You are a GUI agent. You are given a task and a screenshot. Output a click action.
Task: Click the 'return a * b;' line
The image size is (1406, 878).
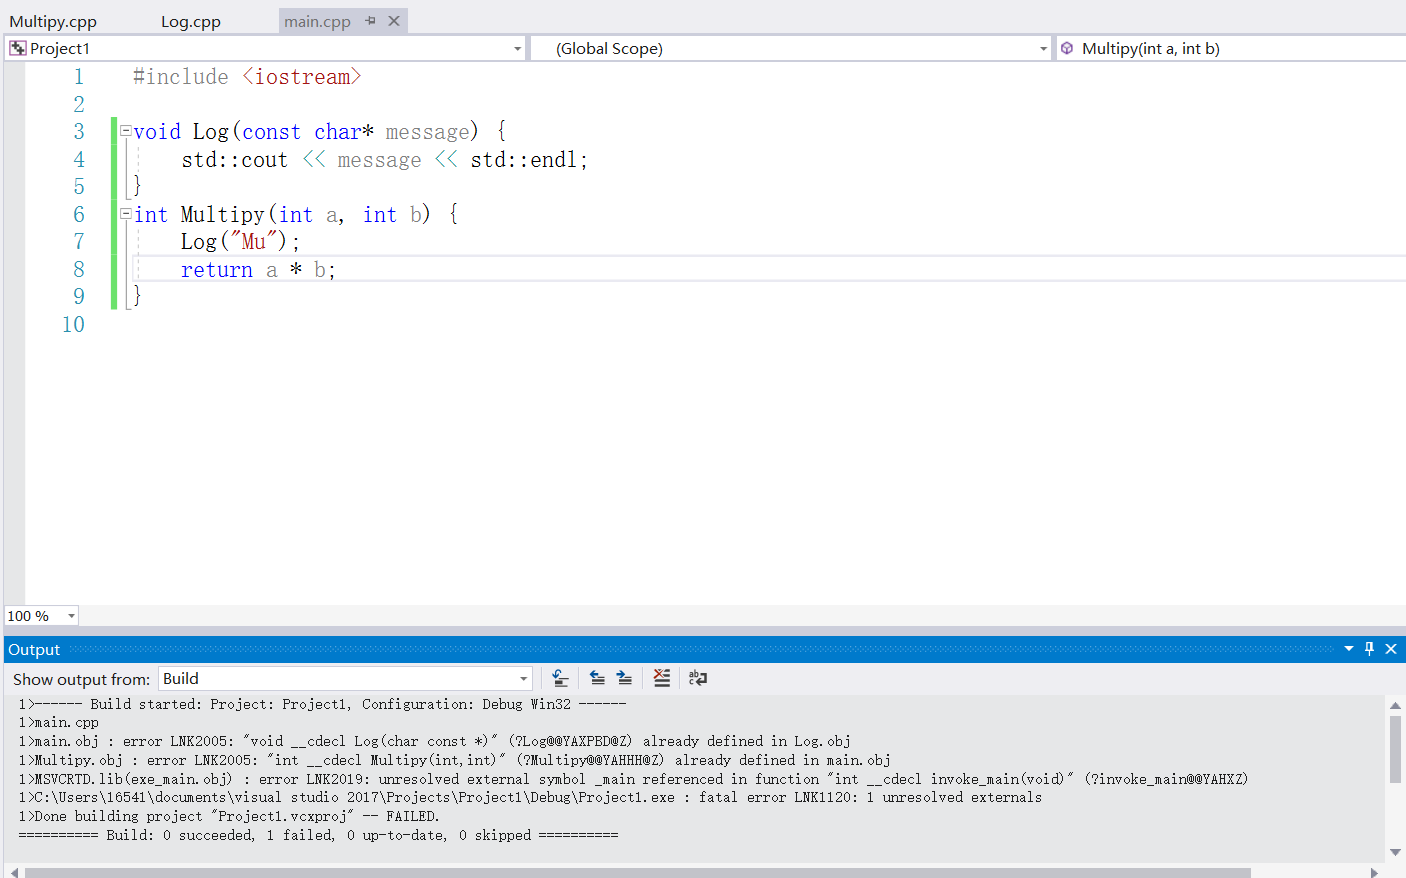pyautogui.click(x=258, y=270)
